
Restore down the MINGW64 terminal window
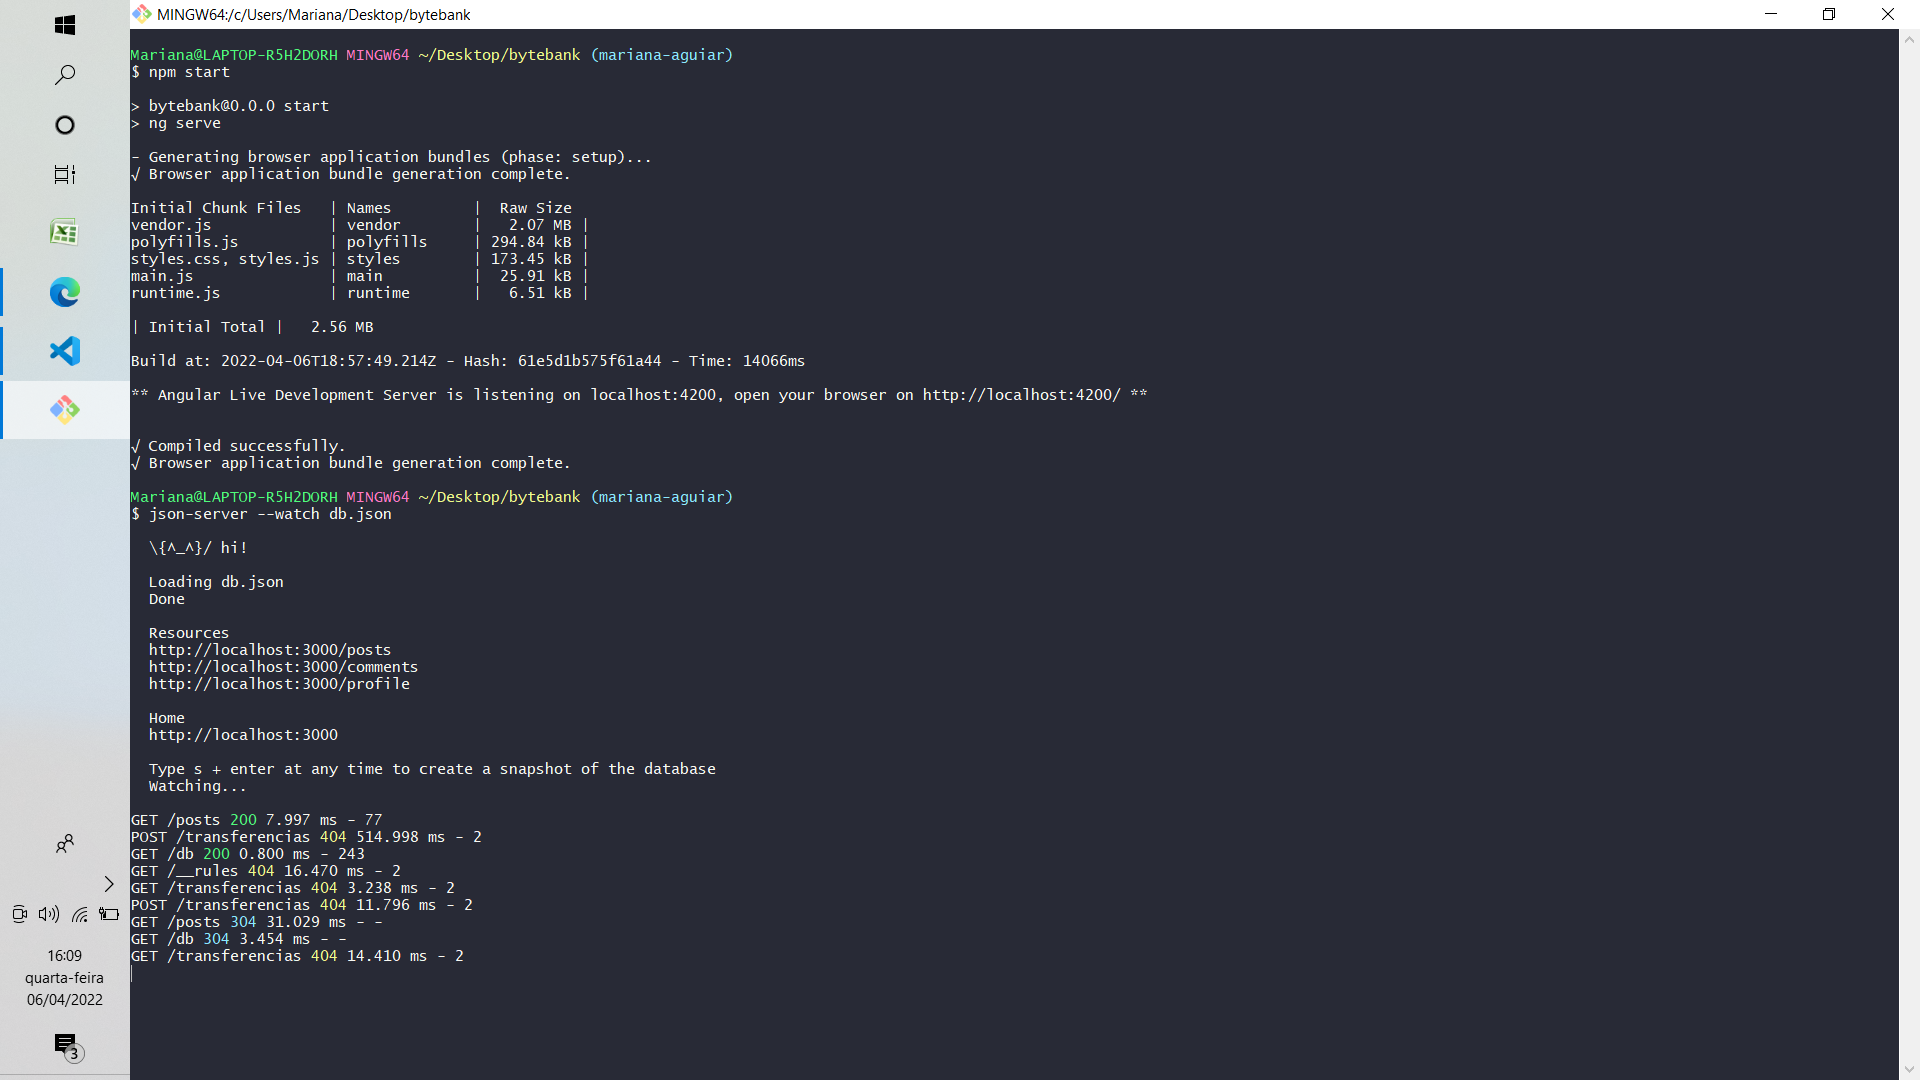pyautogui.click(x=1829, y=14)
